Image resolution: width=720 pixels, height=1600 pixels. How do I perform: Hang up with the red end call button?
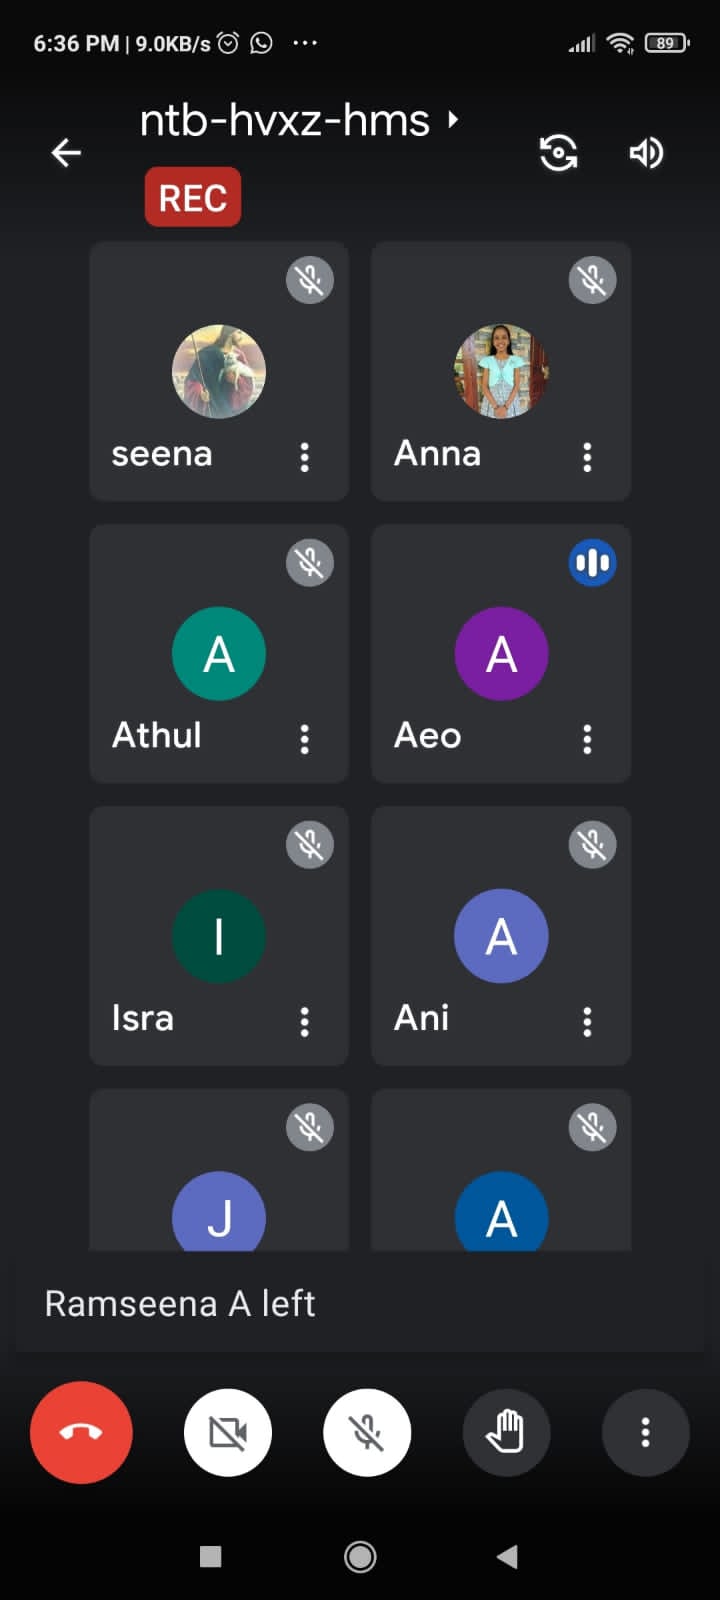click(x=81, y=1432)
